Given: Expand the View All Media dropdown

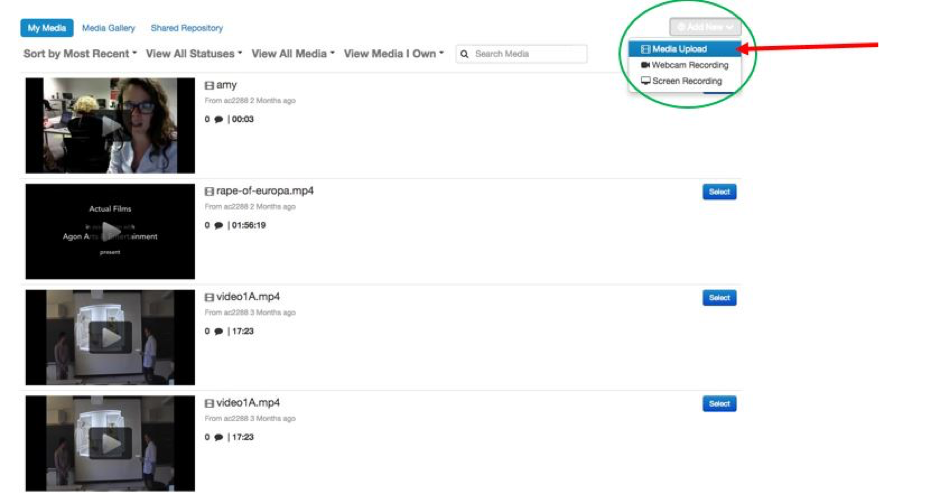Looking at the screenshot, I should click(x=293, y=54).
